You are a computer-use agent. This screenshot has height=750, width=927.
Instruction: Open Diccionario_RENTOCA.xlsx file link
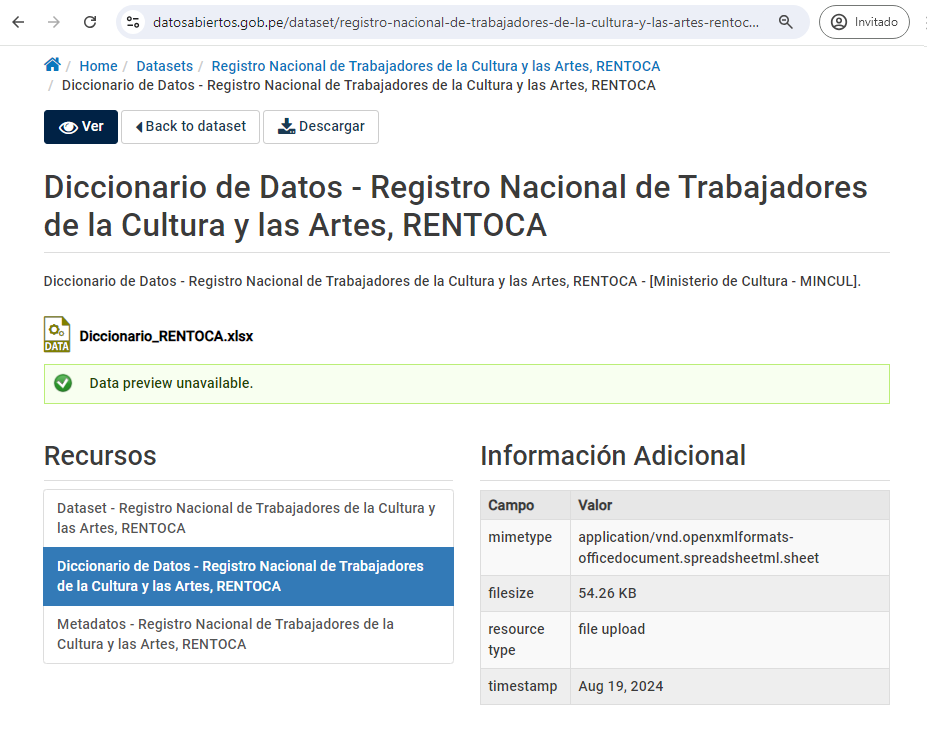tap(166, 336)
